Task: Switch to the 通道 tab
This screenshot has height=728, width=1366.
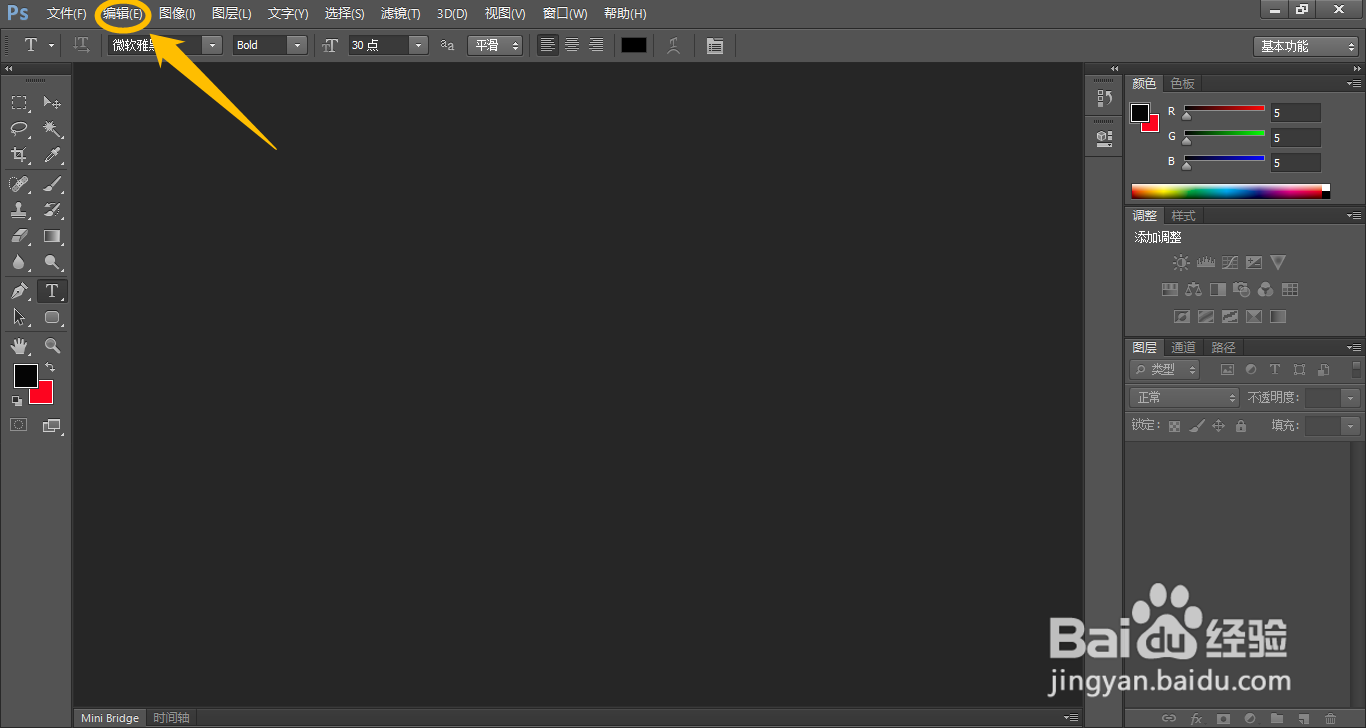Action: (x=1183, y=347)
